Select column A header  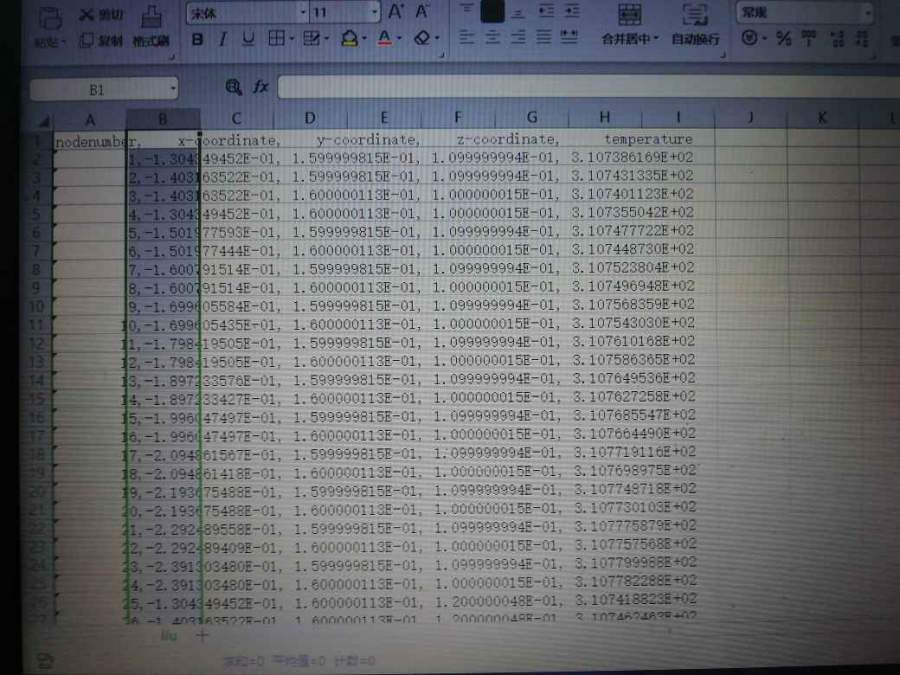tap(90, 119)
